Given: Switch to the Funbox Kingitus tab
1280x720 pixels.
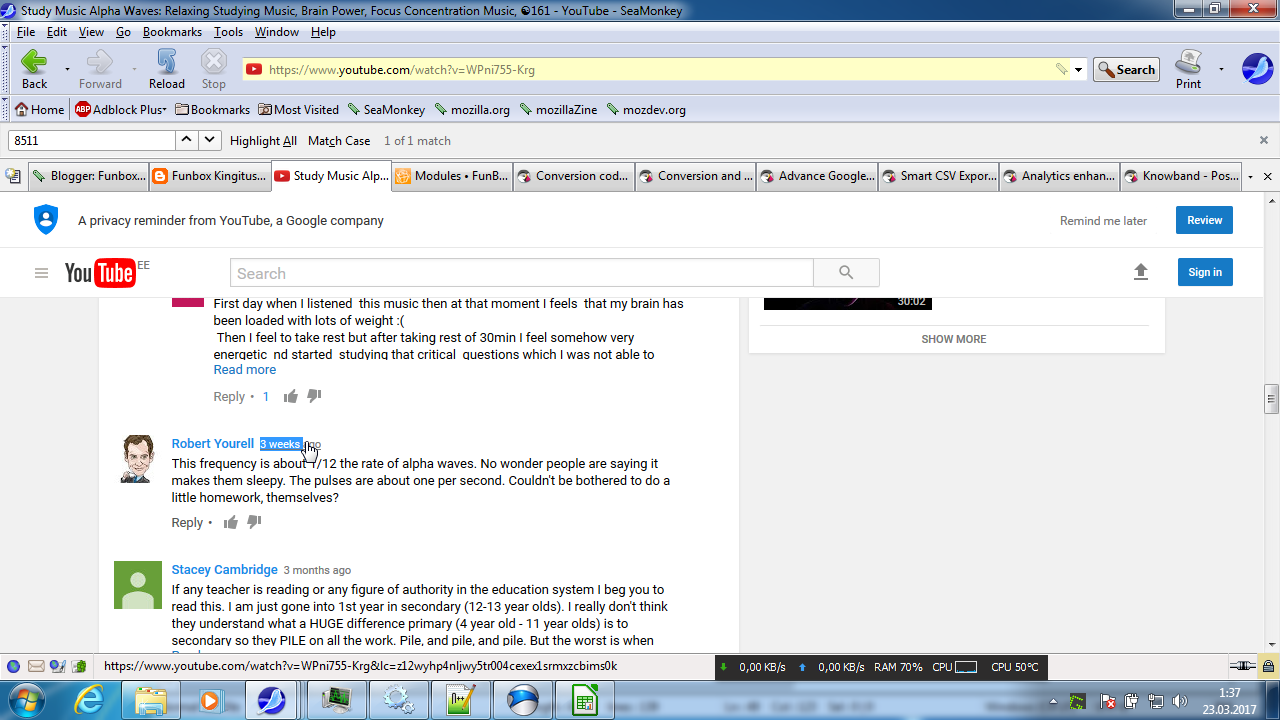Looking at the screenshot, I should [210, 176].
